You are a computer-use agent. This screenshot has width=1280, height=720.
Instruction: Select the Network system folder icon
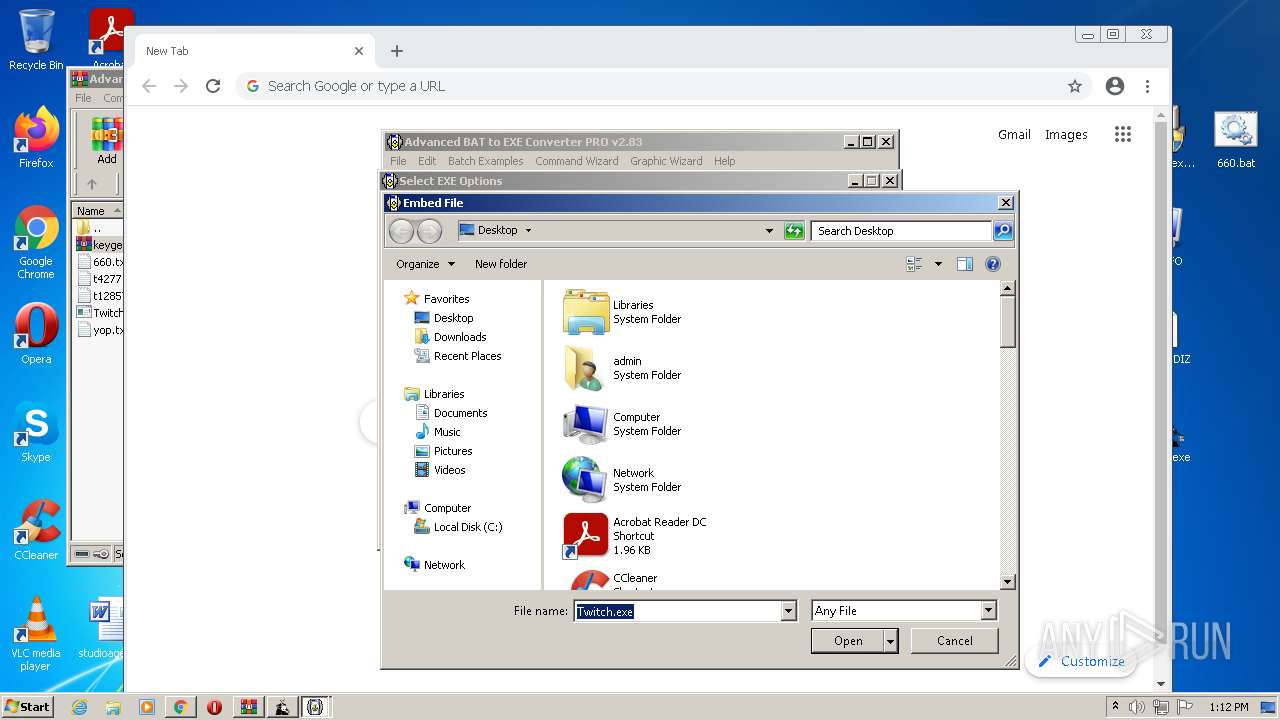pyautogui.click(x=586, y=480)
